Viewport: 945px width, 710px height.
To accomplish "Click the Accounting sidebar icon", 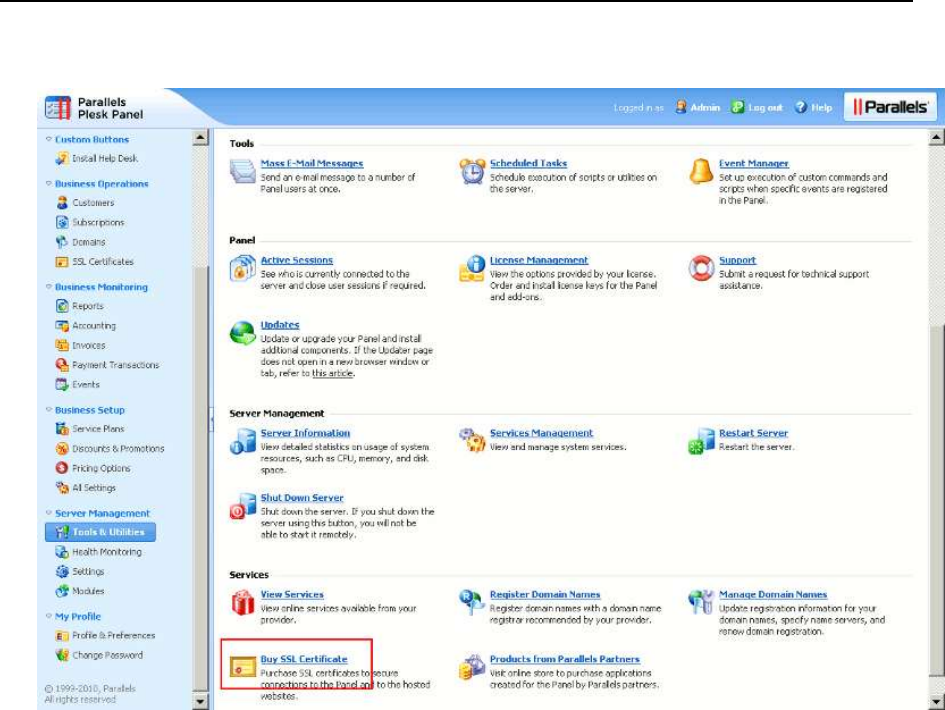I will (x=62, y=325).
